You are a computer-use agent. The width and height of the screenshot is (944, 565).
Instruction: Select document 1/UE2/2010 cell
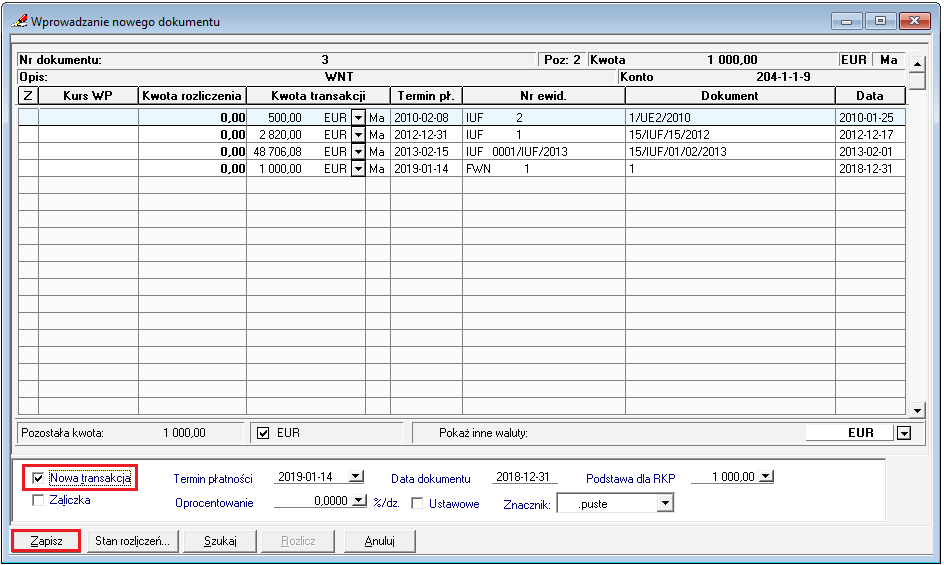pos(730,117)
